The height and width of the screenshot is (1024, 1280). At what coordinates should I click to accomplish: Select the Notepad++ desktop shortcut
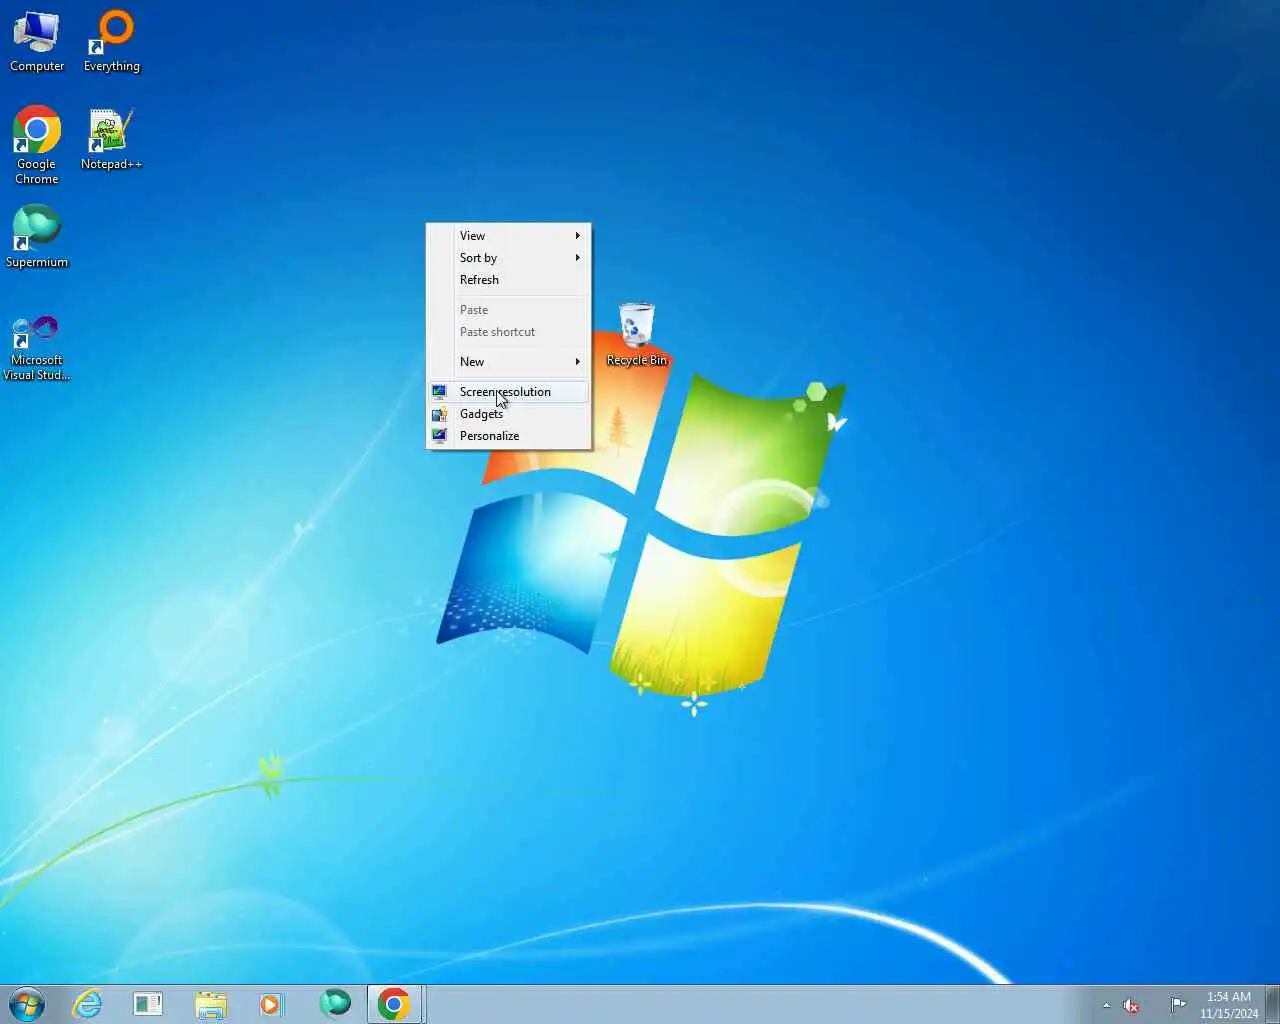click(x=111, y=139)
